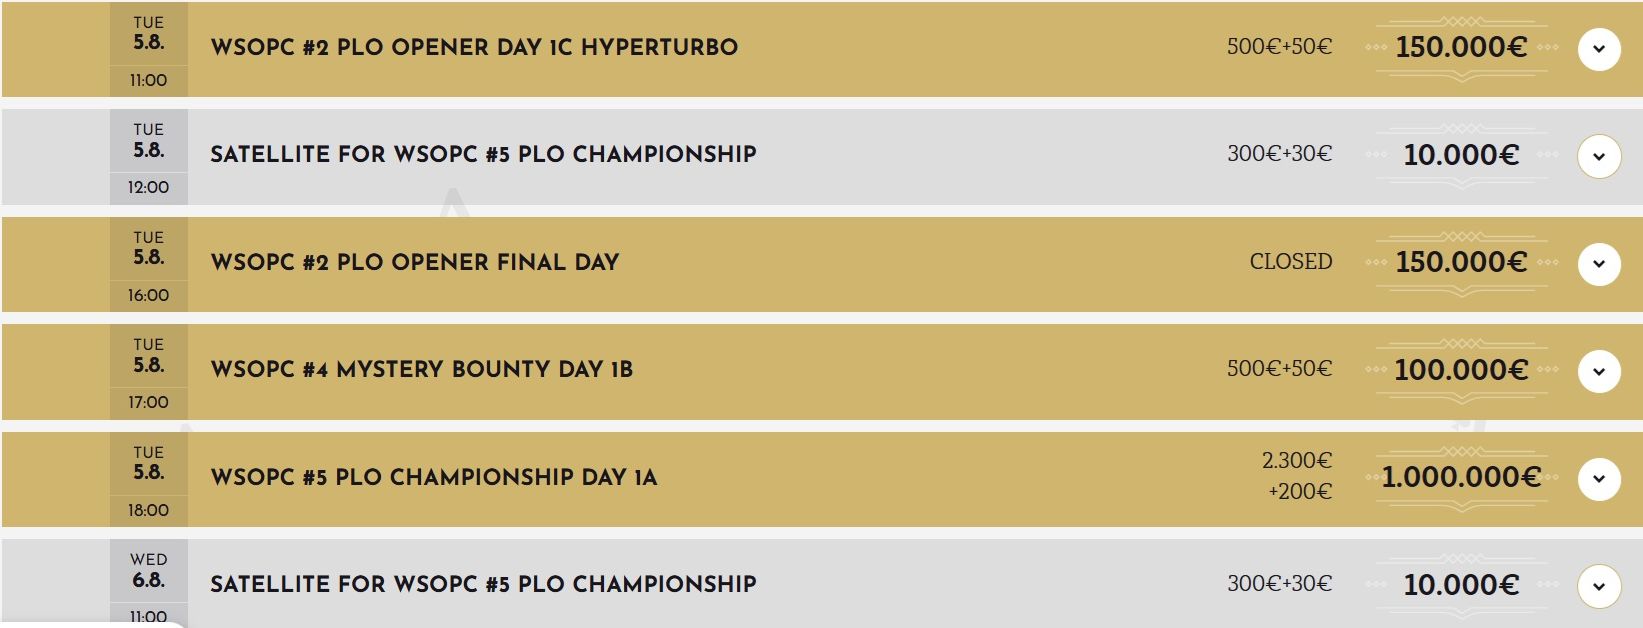This screenshot has width=1643, height=628.
Task: Click the 100.000€ Mystery Bounty prize pool
Action: [x=1461, y=370]
